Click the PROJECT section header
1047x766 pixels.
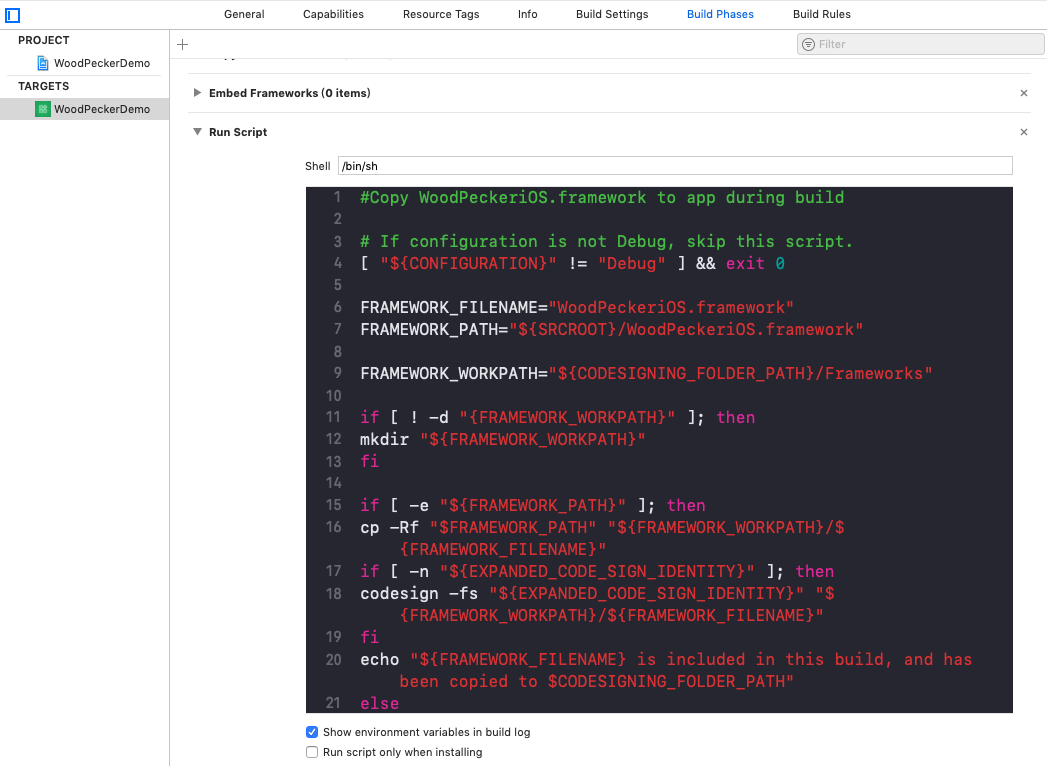(x=43, y=40)
